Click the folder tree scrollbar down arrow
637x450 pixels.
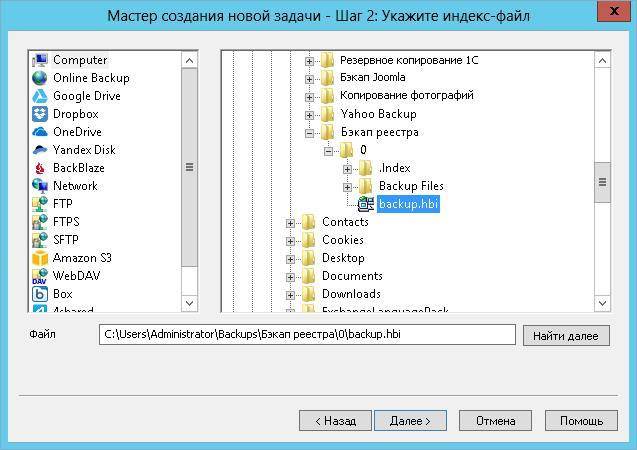click(602, 303)
